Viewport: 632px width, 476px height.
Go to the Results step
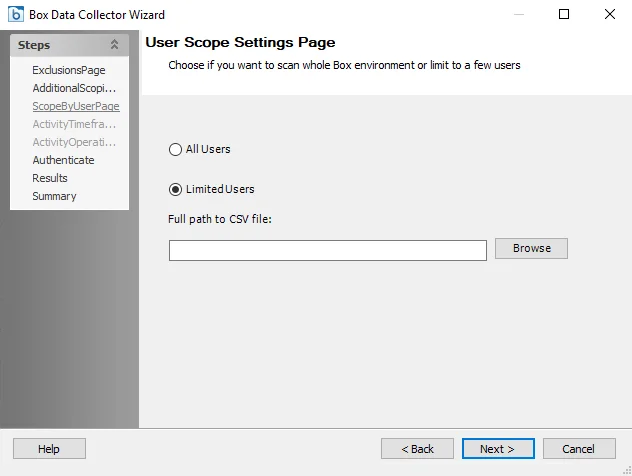pos(50,178)
